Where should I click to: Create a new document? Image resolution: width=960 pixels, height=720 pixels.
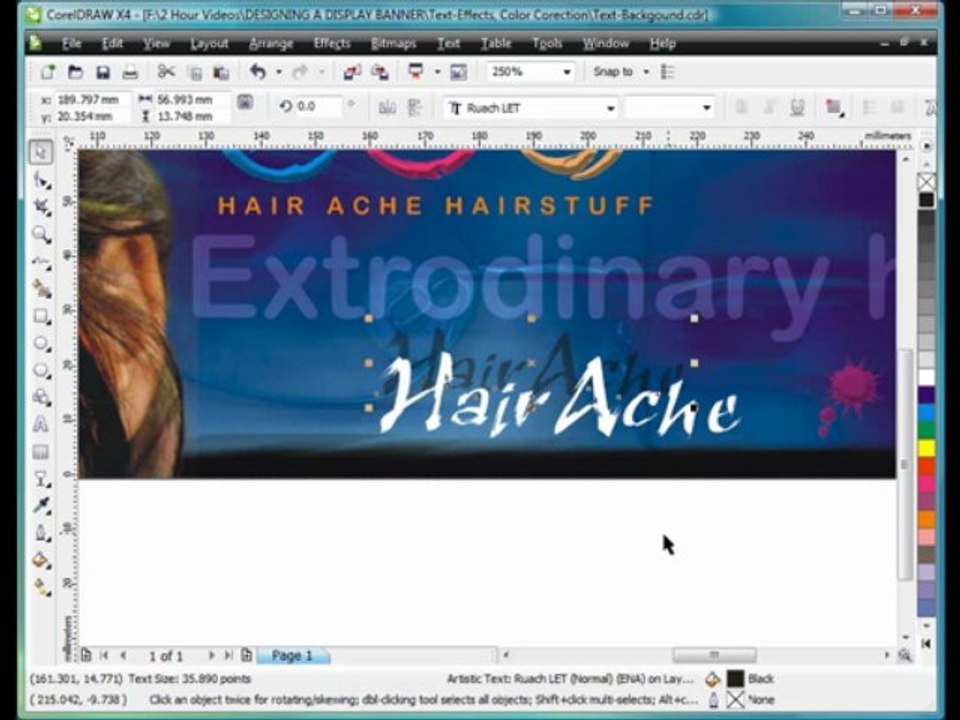click(47, 72)
